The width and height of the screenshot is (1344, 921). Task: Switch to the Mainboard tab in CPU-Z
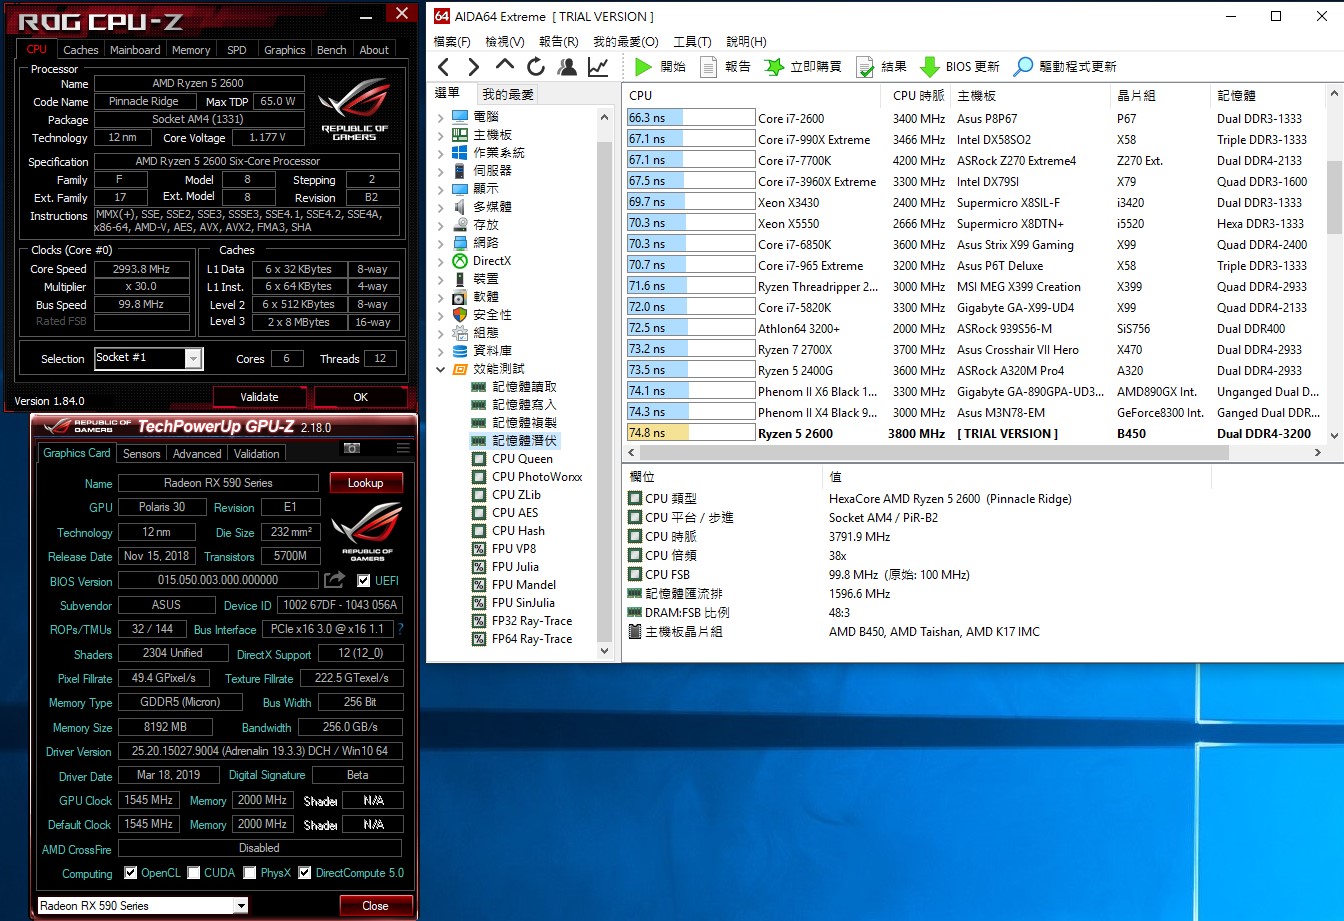(x=135, y=50)
